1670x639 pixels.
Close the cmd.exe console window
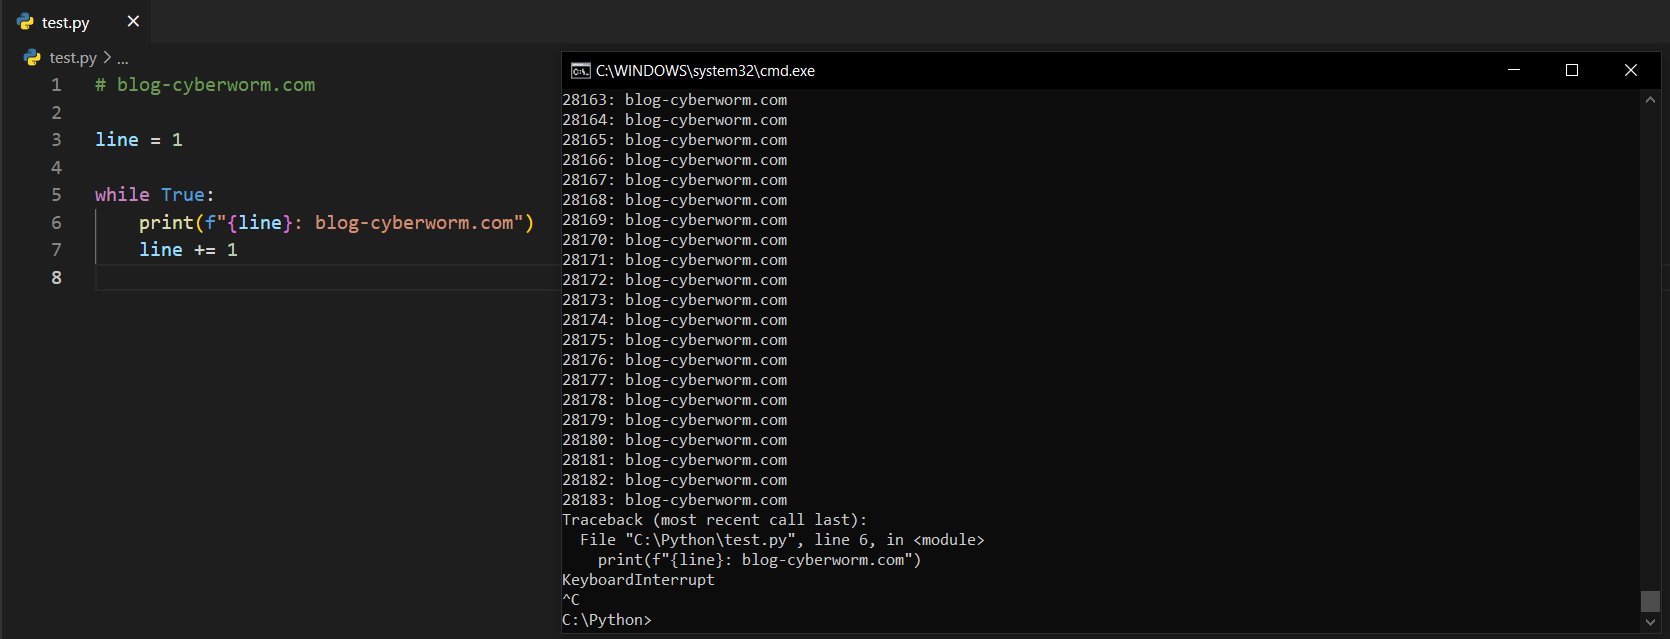1630,70
